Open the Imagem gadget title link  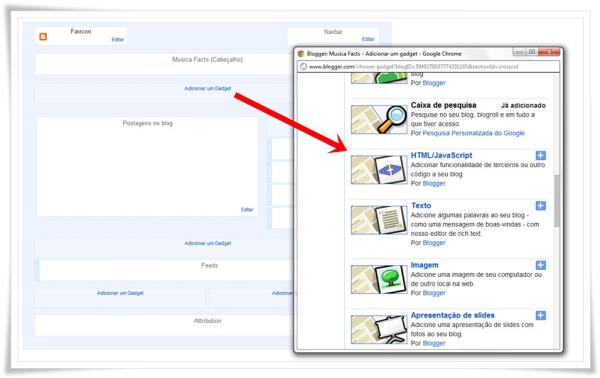pos(424,265)
